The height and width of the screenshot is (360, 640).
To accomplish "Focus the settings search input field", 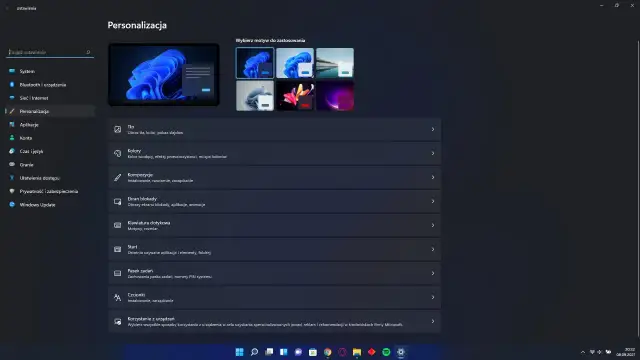I will [50, 52].
